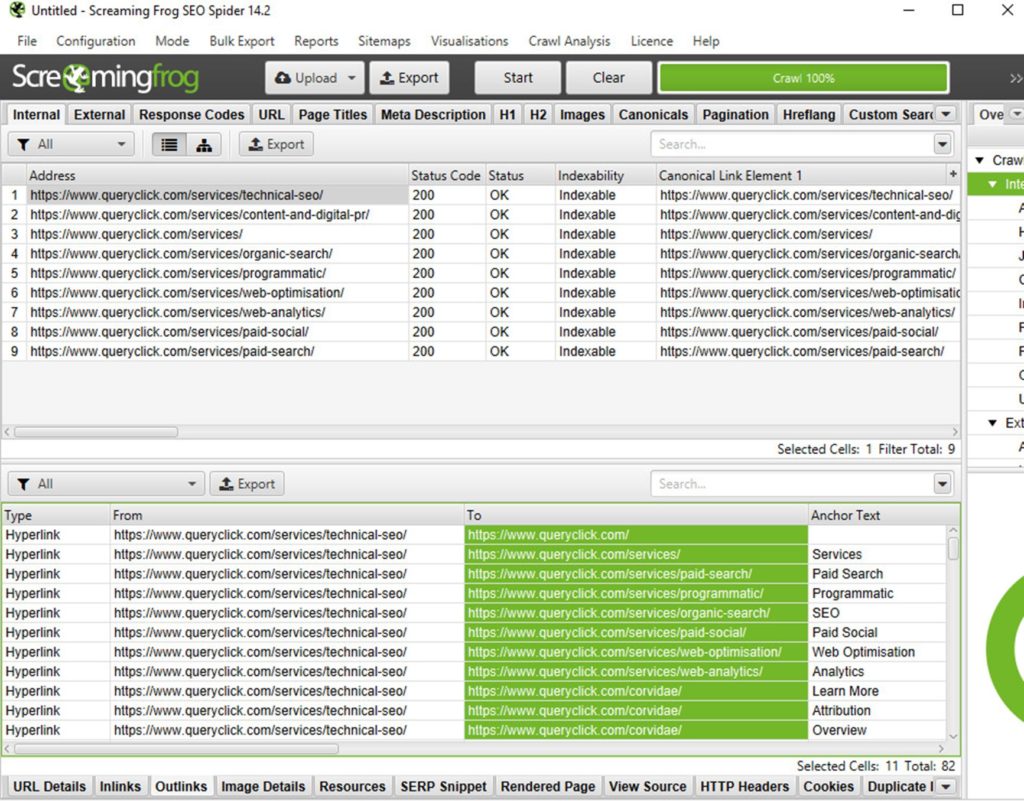Click the Start crawl button
1024x801 pixels.
[x=518, y=78]
